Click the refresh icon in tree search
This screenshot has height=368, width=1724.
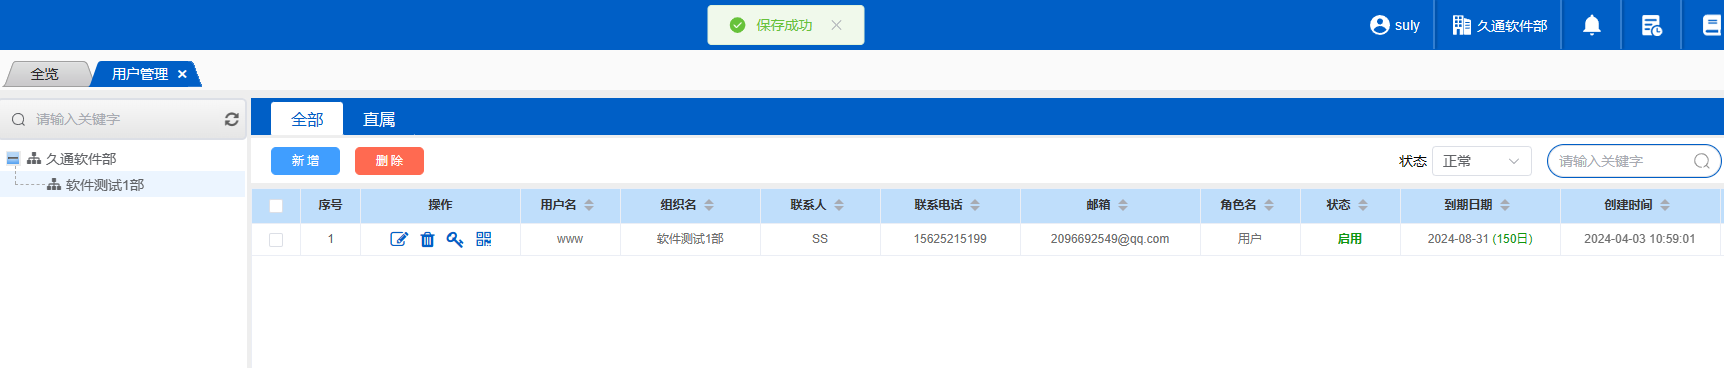click(232, 119)
